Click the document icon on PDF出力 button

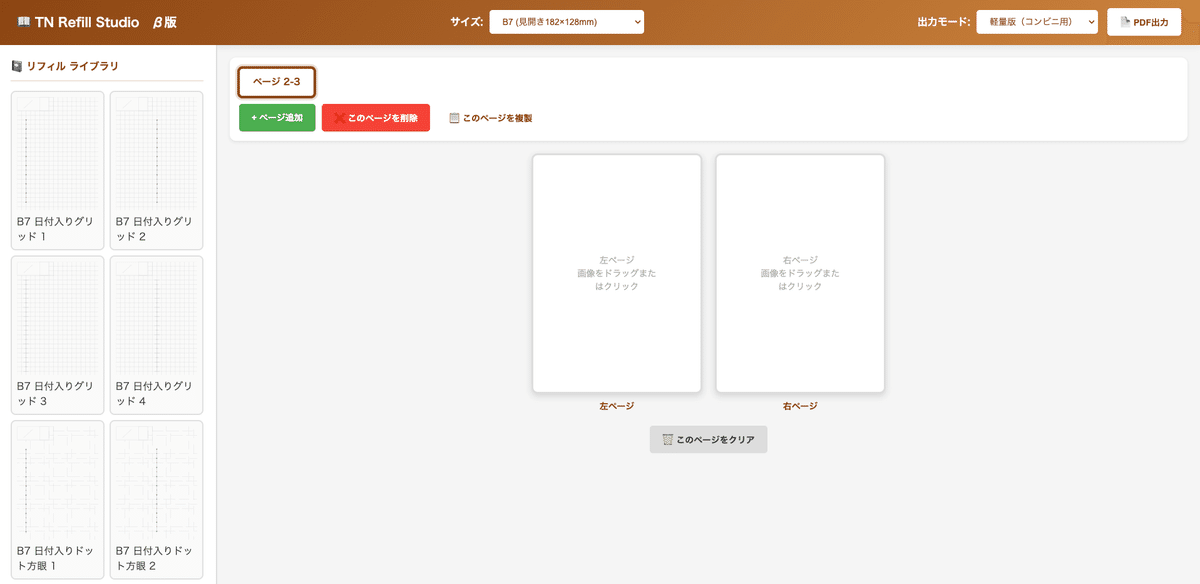1125,22
